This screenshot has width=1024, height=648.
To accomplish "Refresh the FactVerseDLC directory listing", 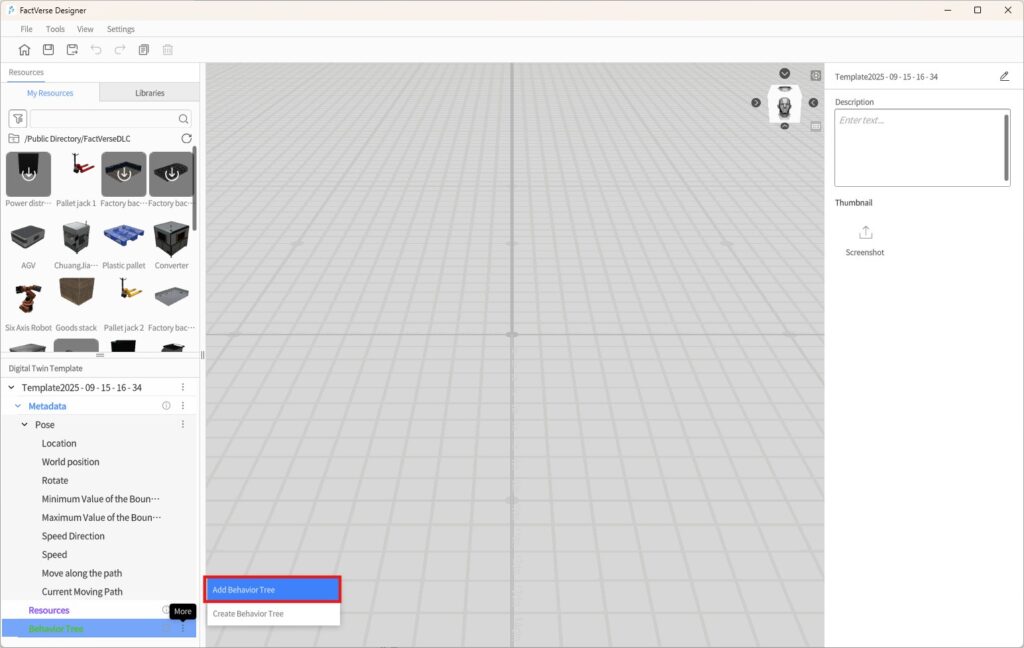I will pos(188,139).
